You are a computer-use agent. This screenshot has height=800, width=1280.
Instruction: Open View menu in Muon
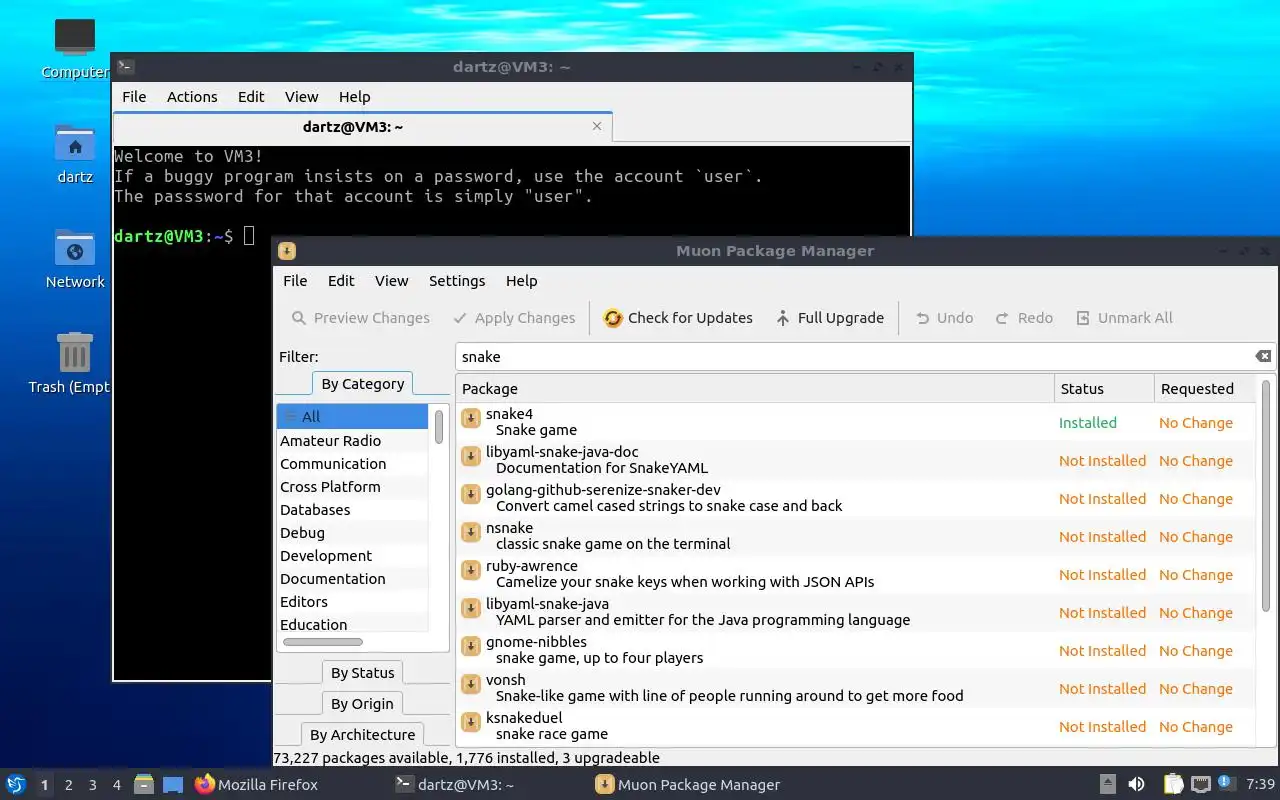point(391,281)
